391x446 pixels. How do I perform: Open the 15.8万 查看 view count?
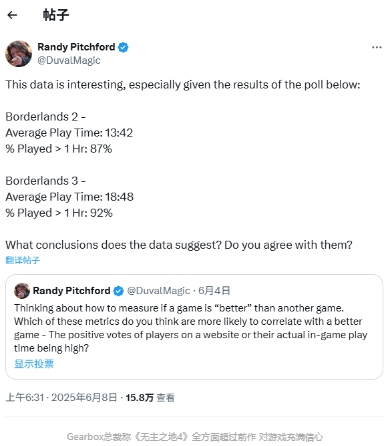click(150, 397)
